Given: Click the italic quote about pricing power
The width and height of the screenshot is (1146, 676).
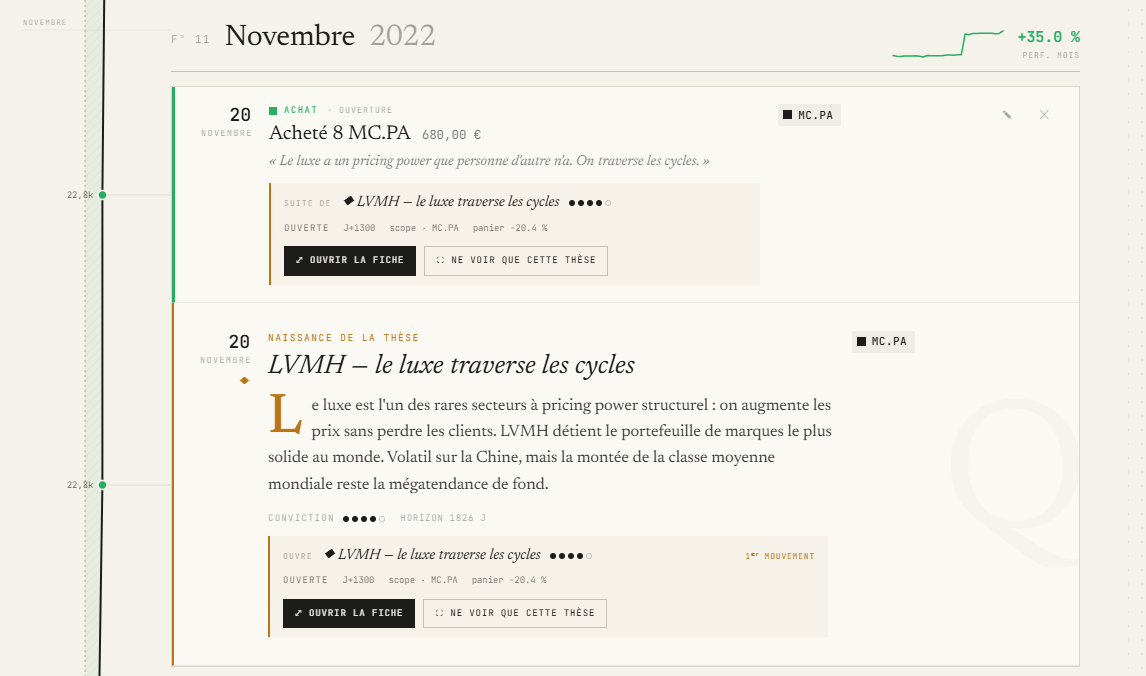Looking at the screenshot, I should click(x=489, y=161).
